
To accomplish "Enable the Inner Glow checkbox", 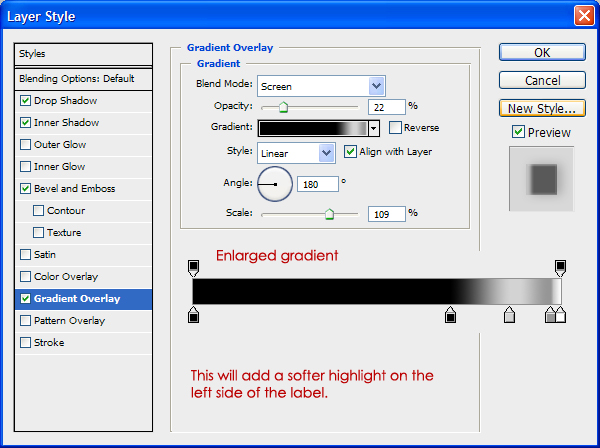I will (25, 167).
